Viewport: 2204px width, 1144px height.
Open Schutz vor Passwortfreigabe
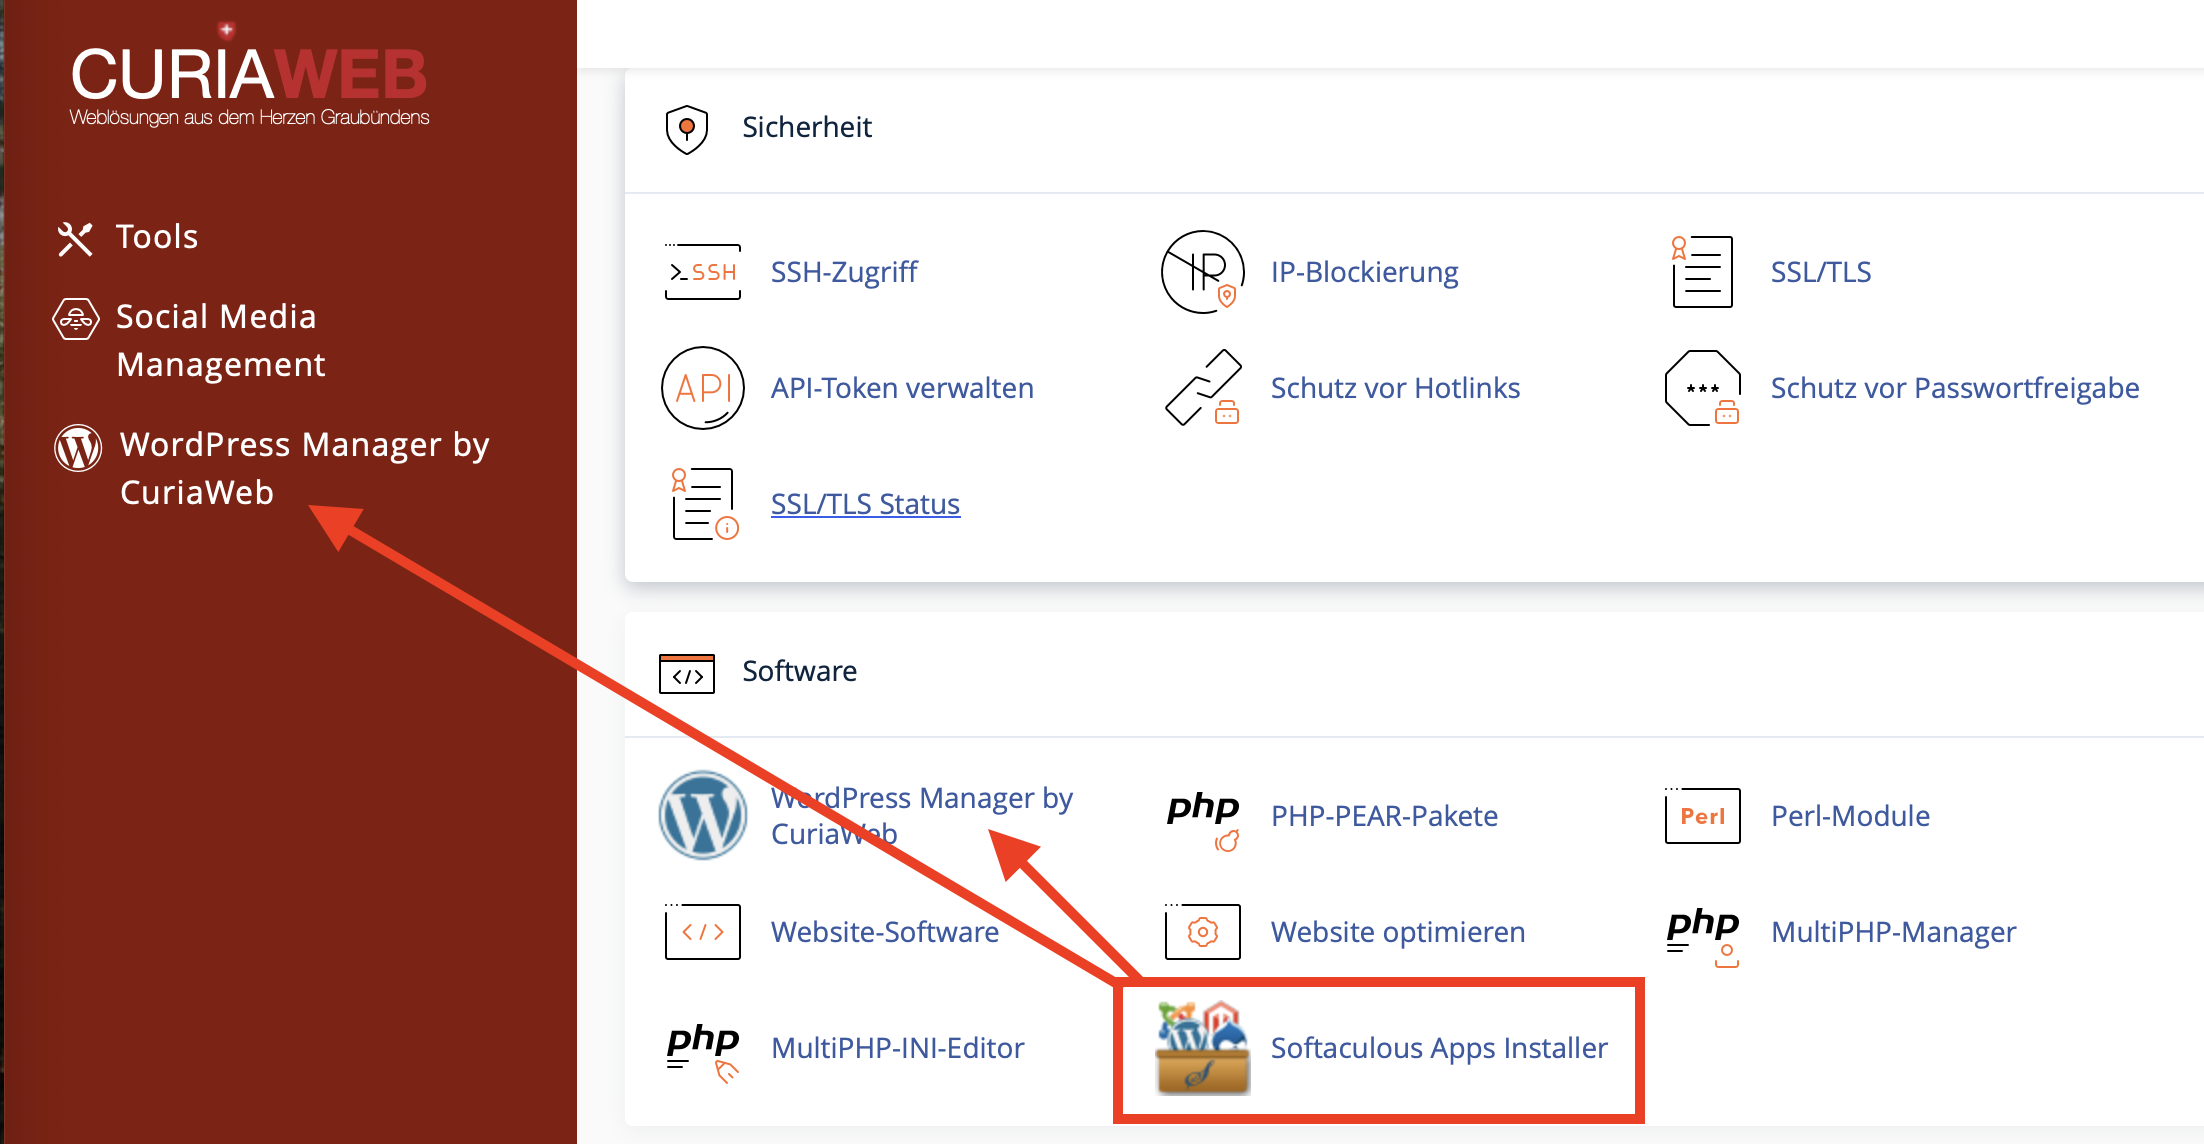pos(1955,388)
